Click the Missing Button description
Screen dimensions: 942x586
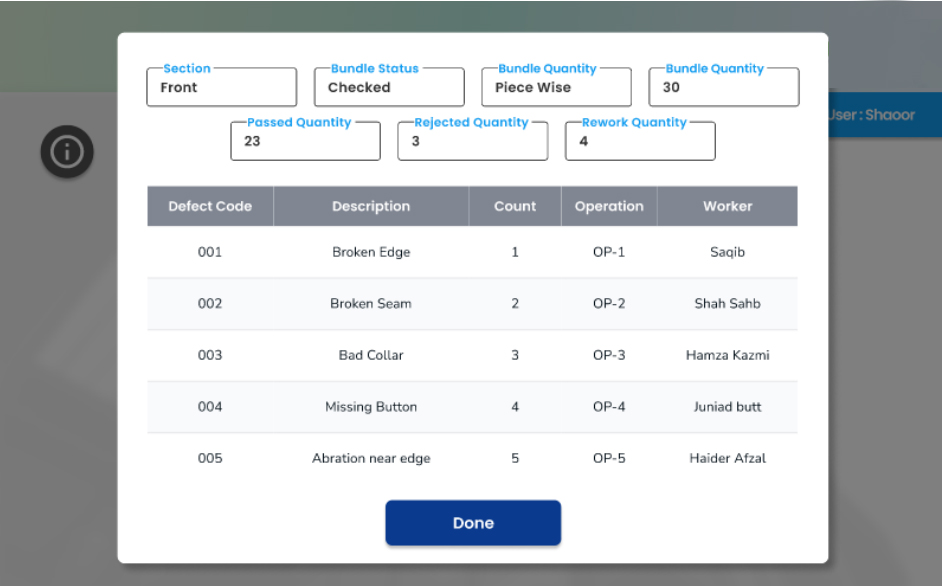point(371,407)
